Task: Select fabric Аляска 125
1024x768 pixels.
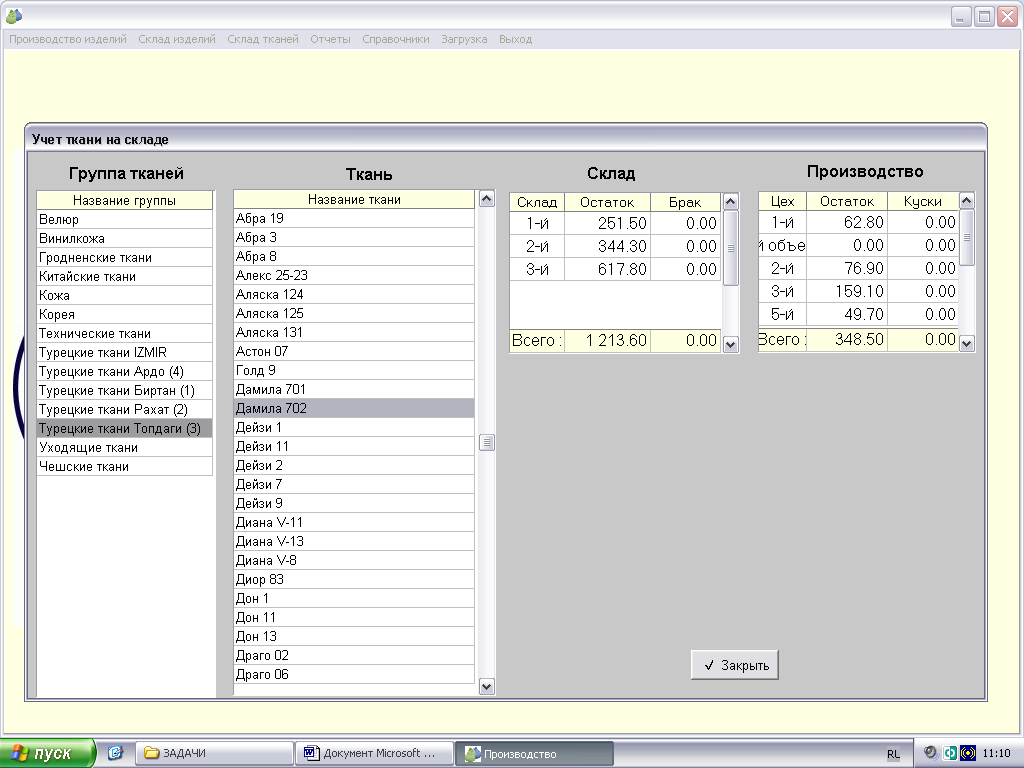Action: (354, 313)
